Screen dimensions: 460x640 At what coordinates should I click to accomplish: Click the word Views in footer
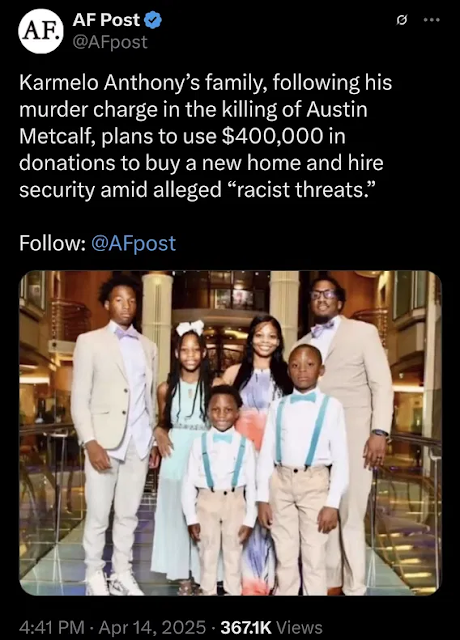coord(299,627)
